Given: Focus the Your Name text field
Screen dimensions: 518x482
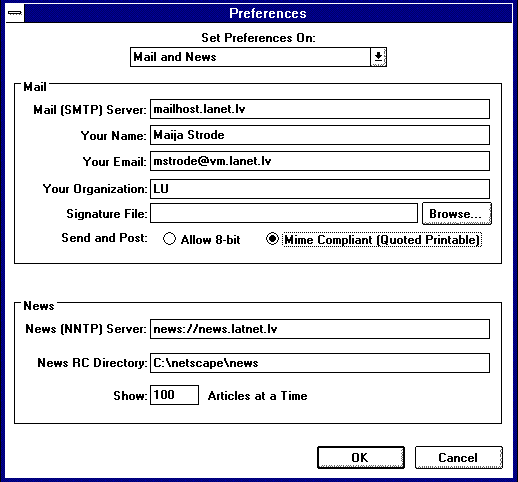Looking at the screenshot, I should click(x=320, y=135).
